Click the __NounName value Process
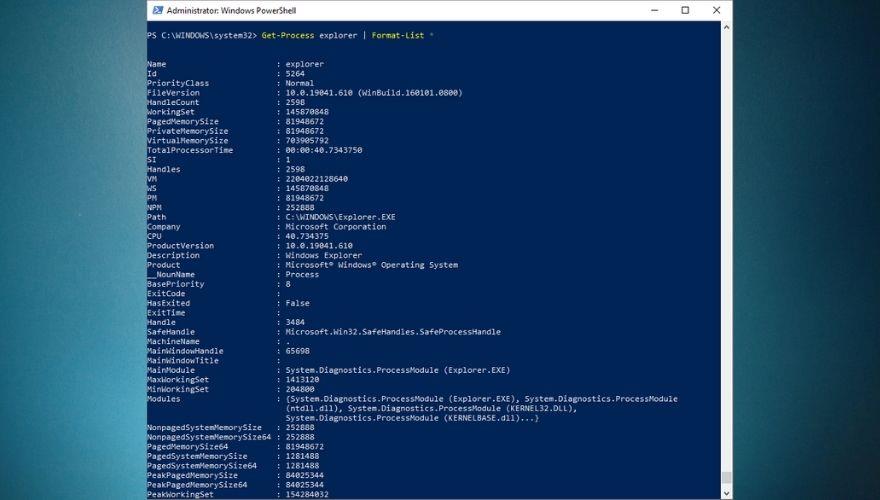 click(302, 274)
